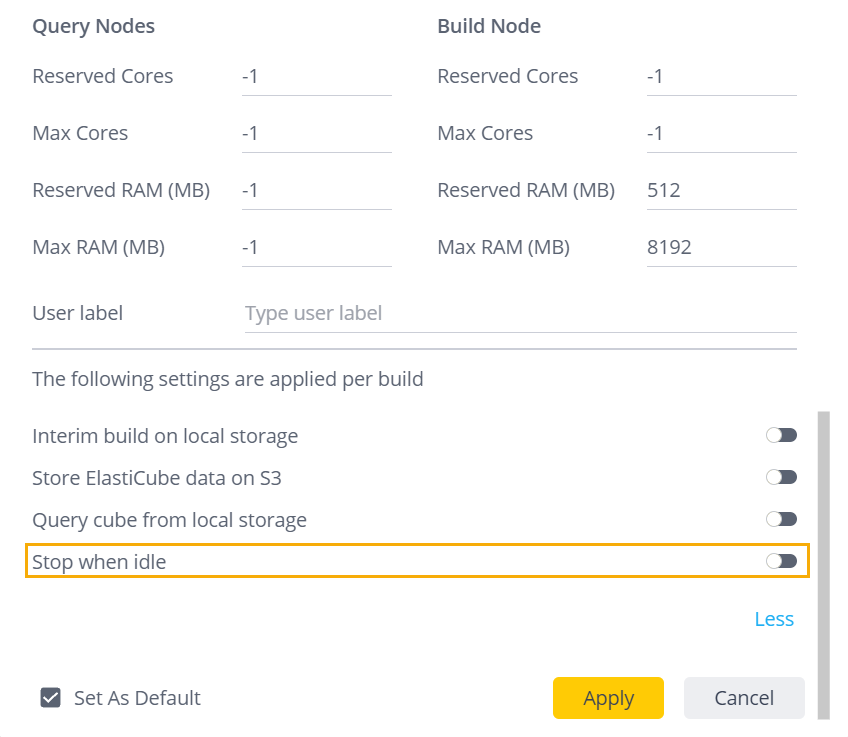Click Query Nodes Max RAM (MB) field

pos(317,248)
